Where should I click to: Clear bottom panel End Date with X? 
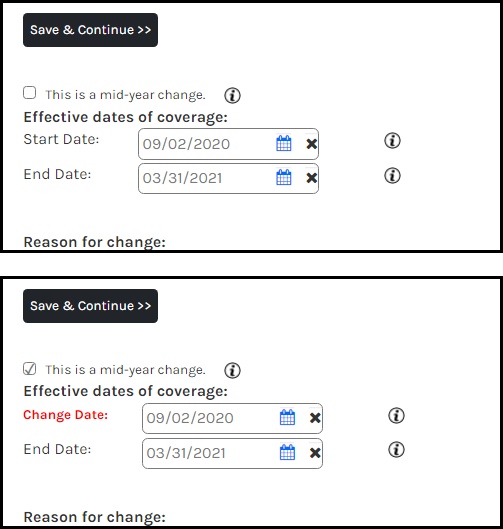click(315, 453)
